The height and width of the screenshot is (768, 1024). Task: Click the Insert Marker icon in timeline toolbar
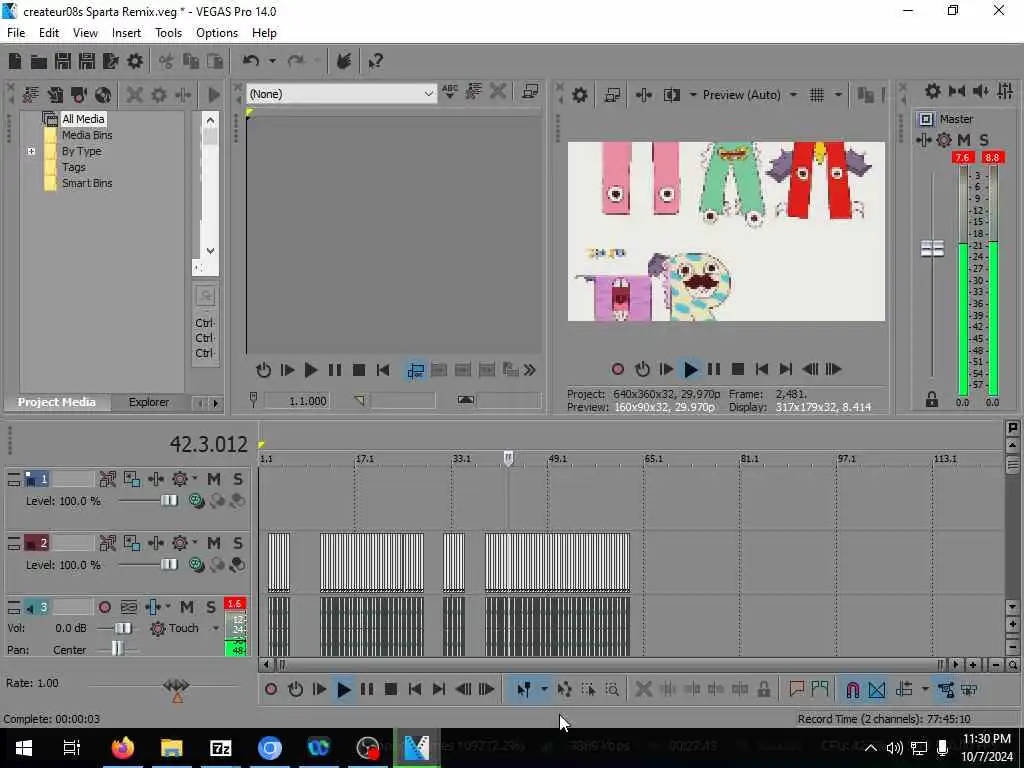coord(796,689)
